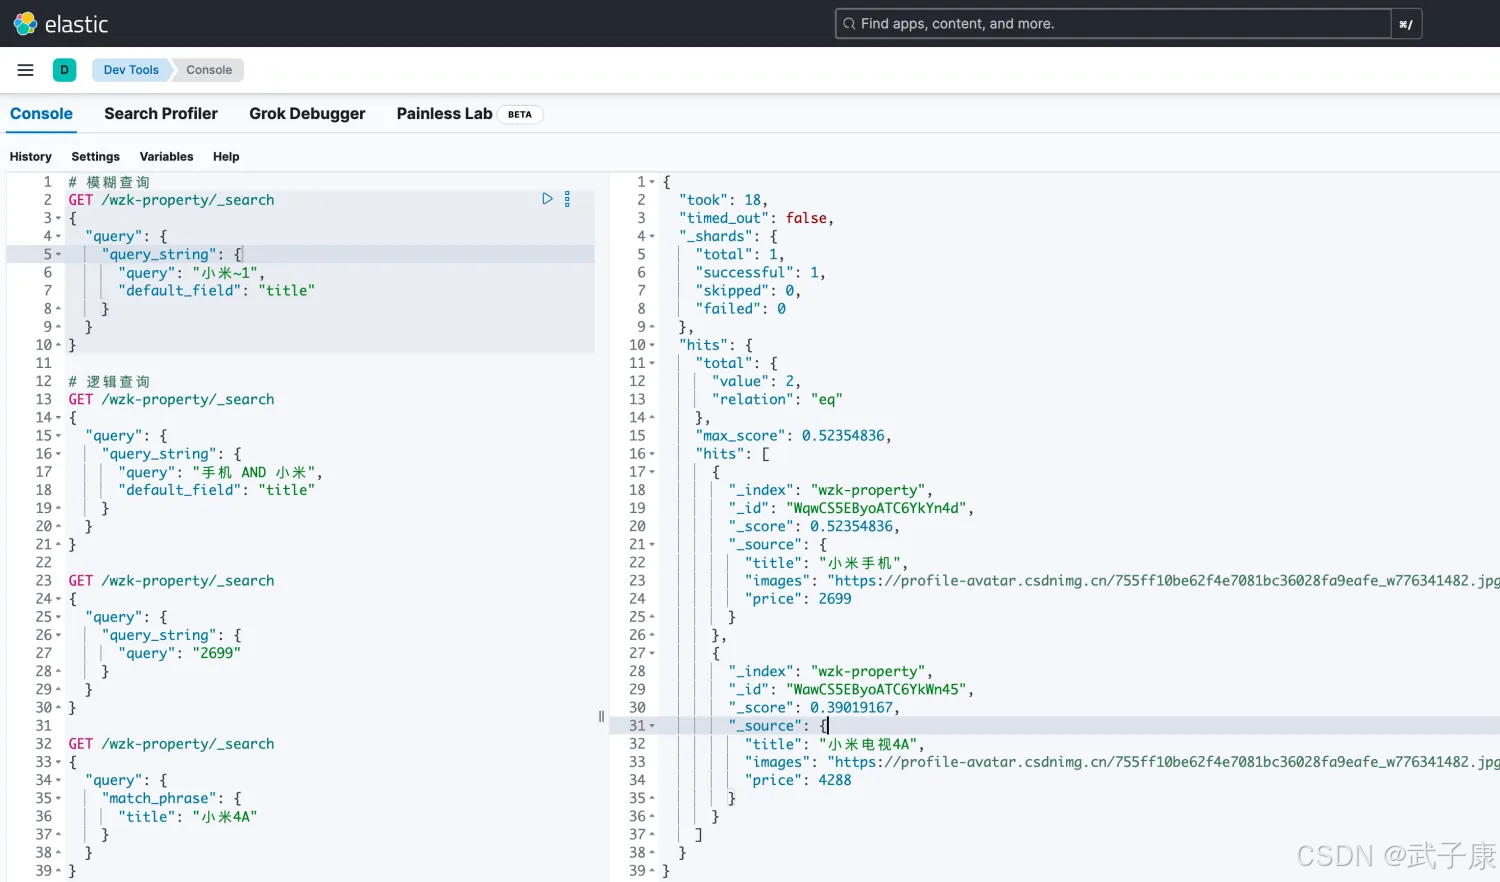Collapse the _shards block in response

coord(652,237)
